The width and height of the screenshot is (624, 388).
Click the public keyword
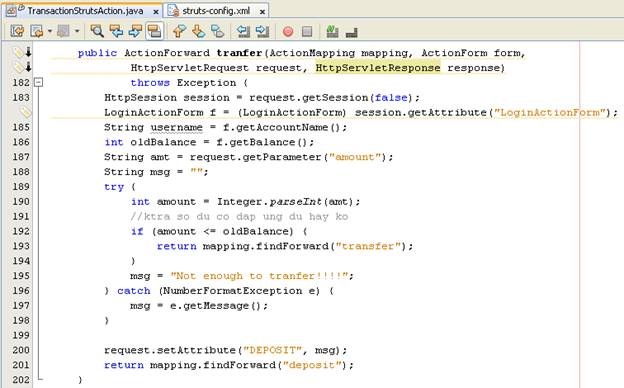[x=98, y=53]
